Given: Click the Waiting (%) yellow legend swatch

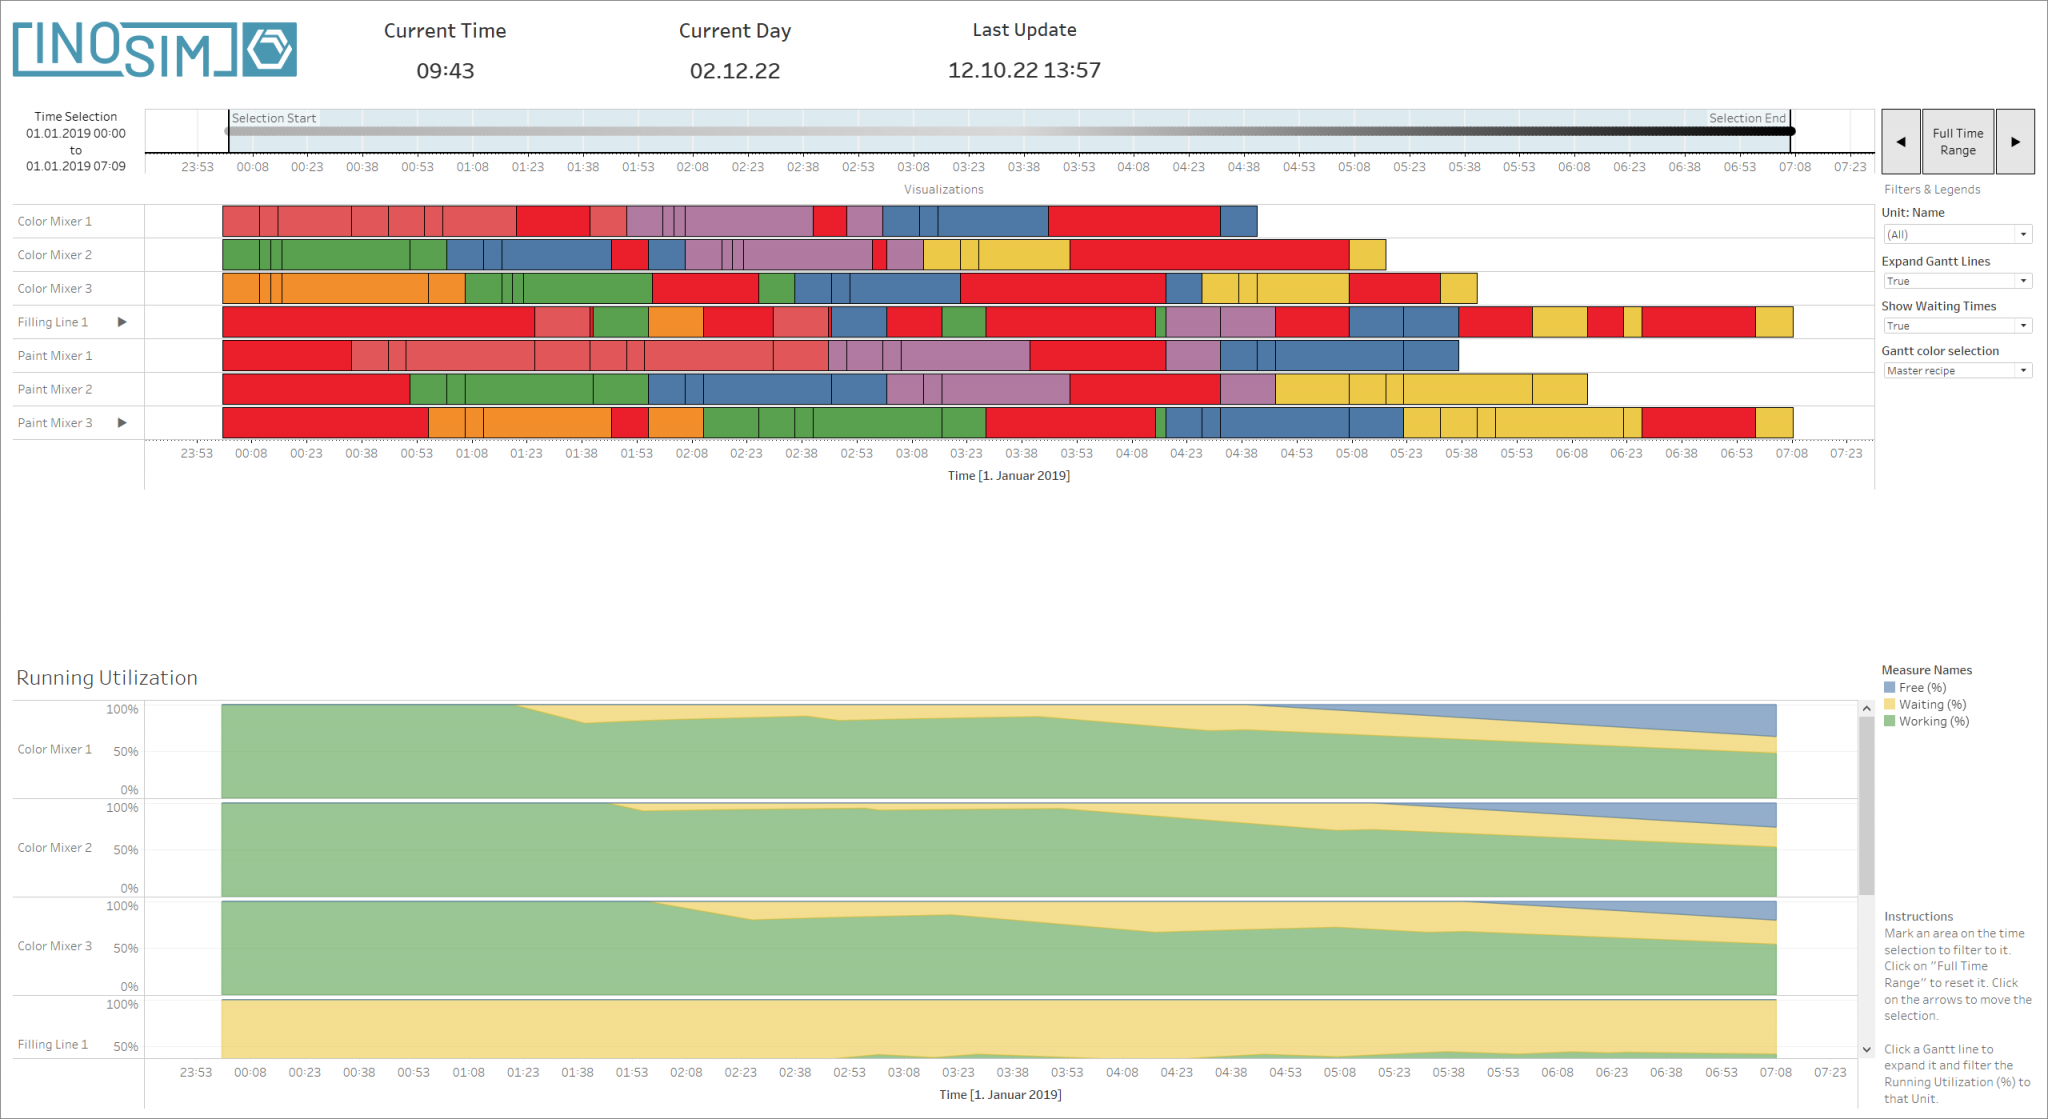Looking at the screenshot, I should point(1890,704).
